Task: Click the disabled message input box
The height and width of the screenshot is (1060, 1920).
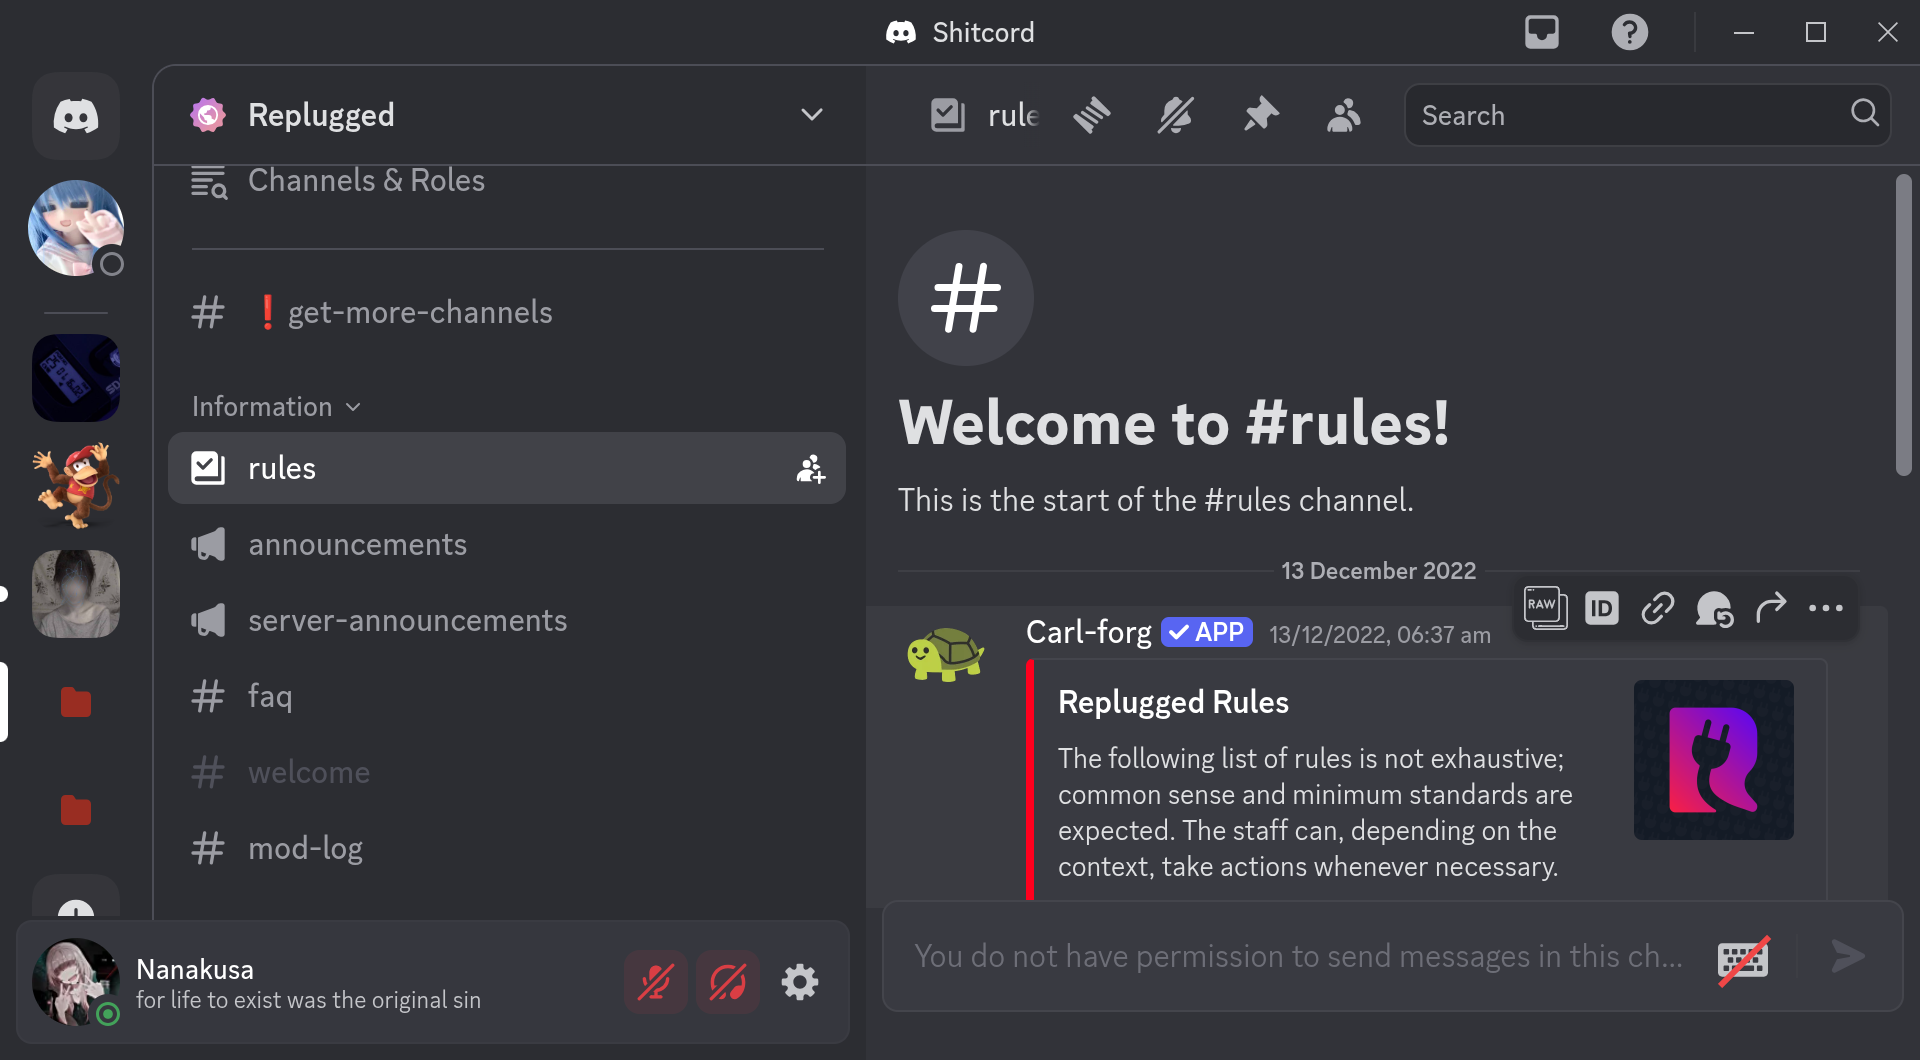Action: 1298,957
